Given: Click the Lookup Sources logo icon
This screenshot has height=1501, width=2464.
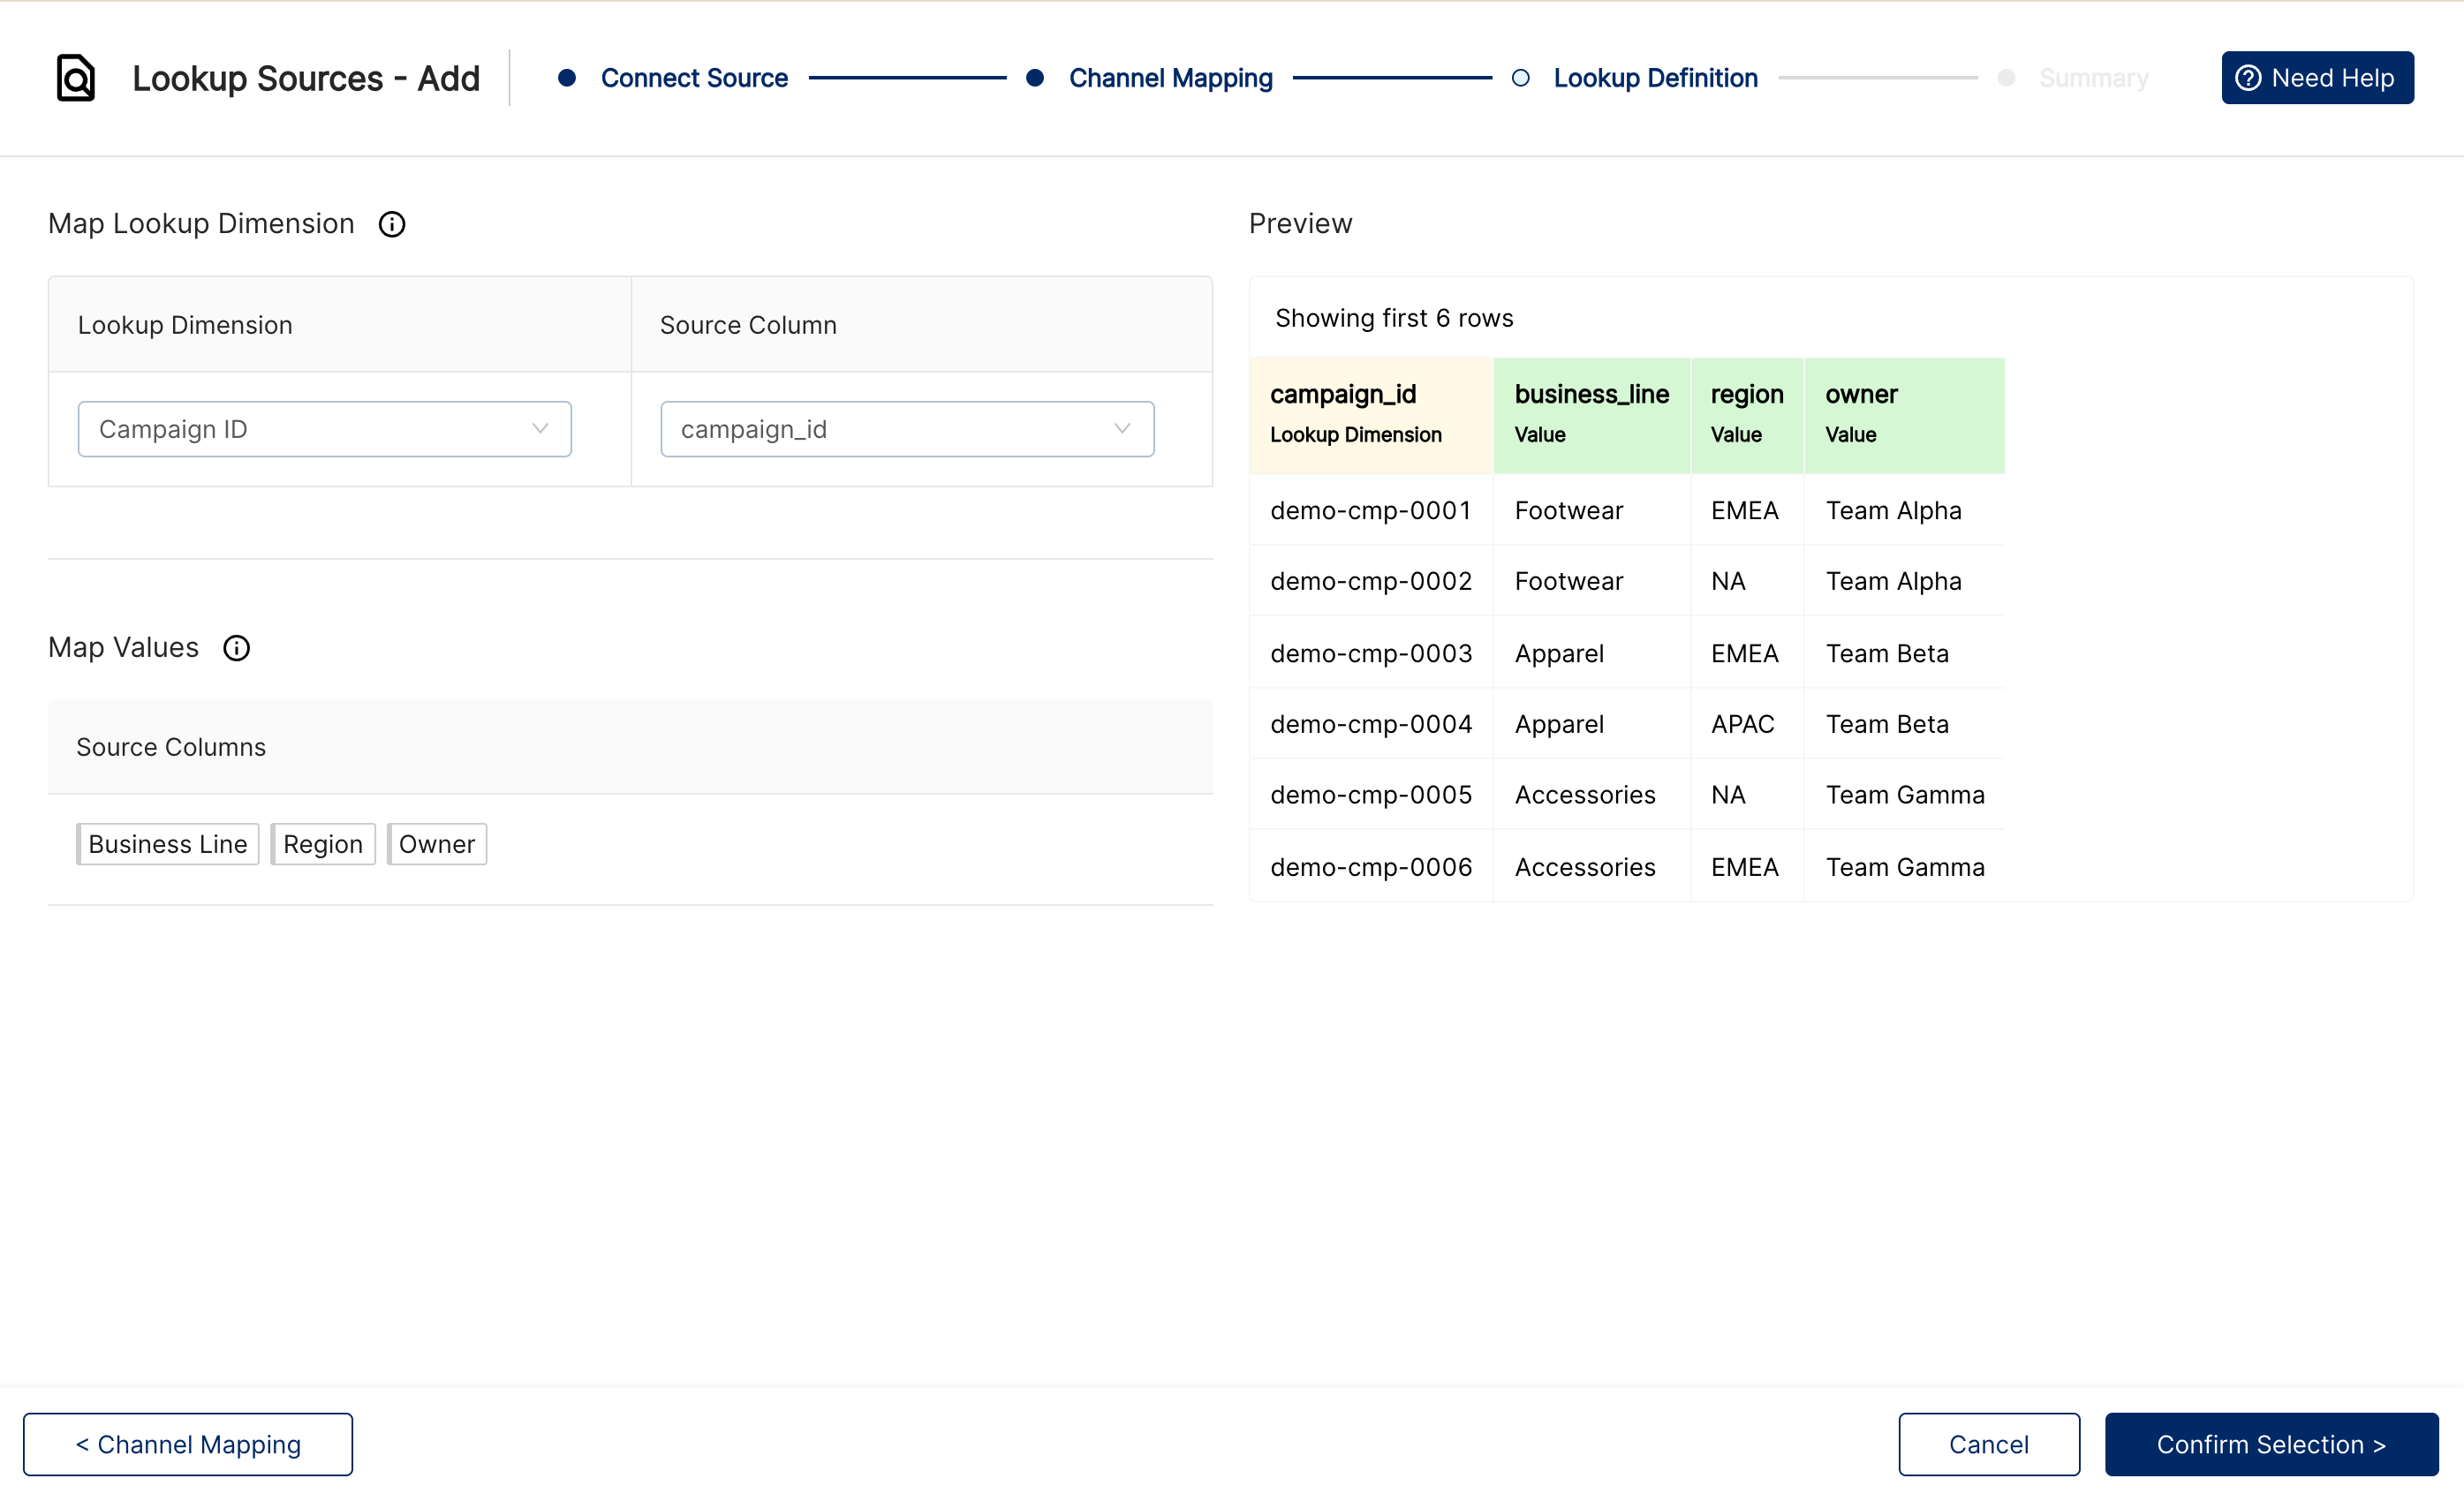Looking at the screenshot, I should click(75, 78).
